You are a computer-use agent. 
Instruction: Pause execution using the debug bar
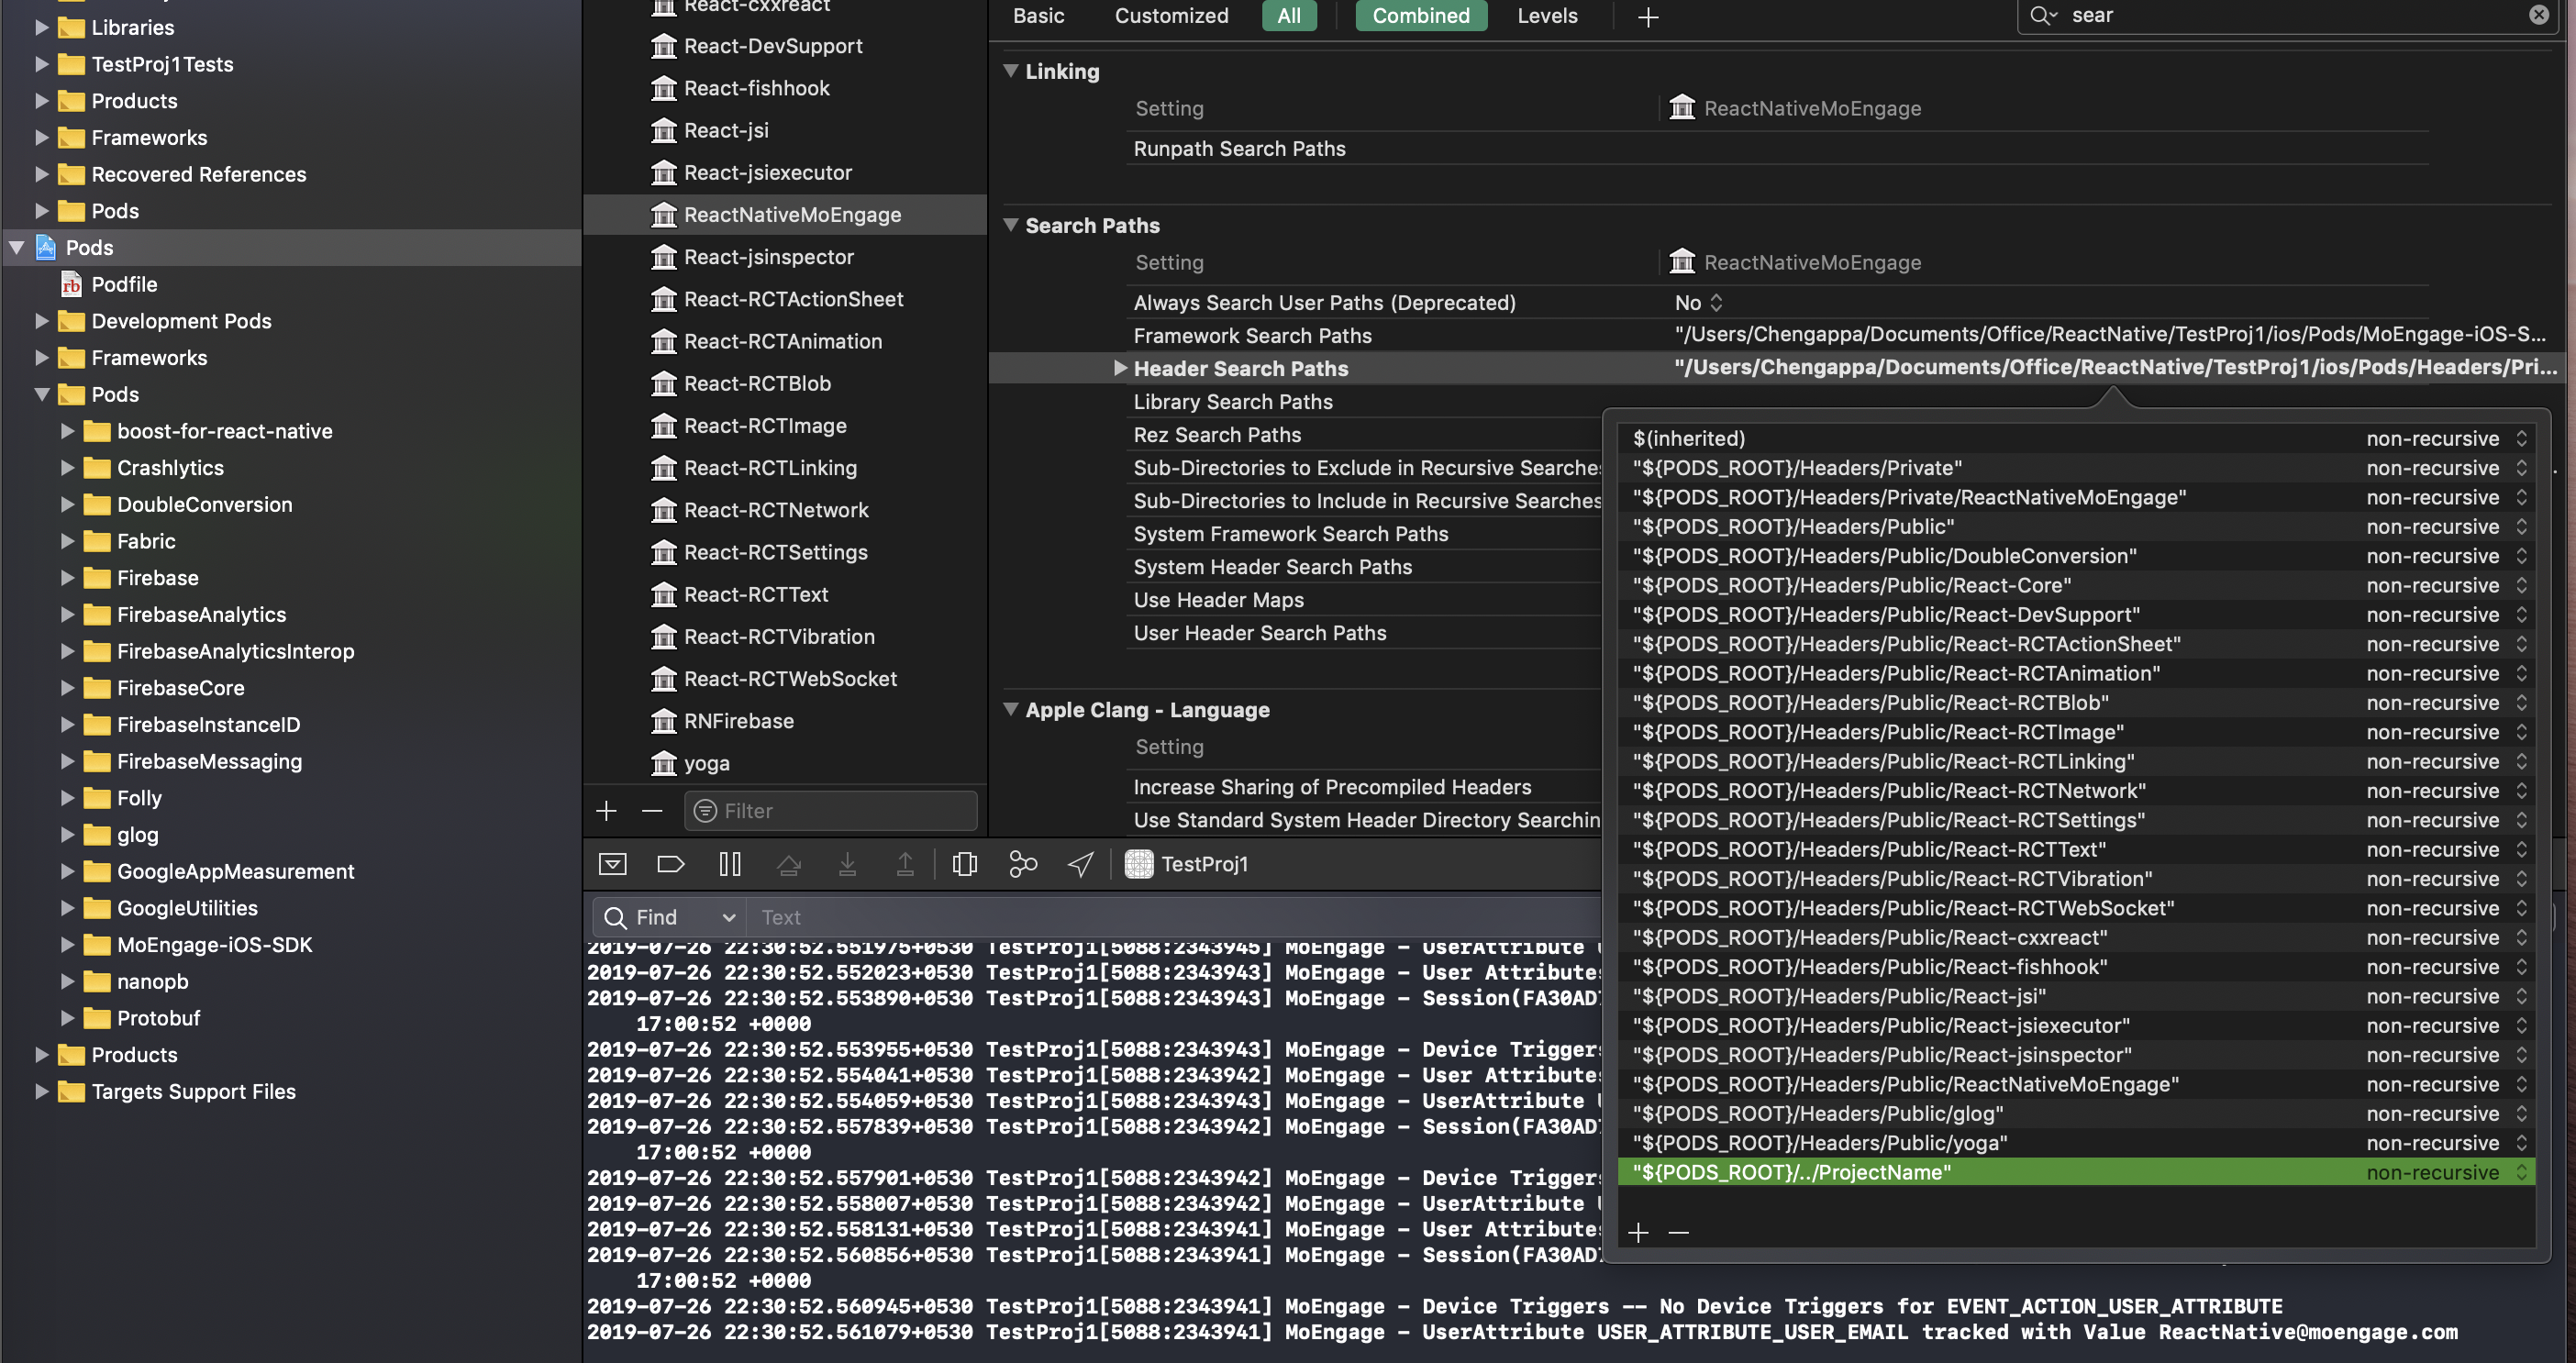tap(731, 863)
